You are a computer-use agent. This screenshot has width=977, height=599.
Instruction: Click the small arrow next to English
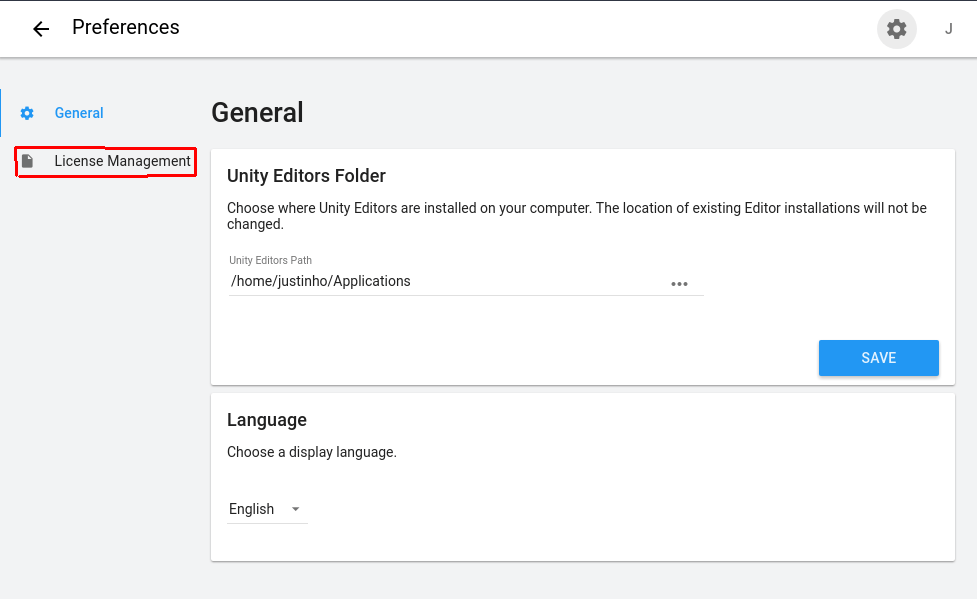(295, 509)
